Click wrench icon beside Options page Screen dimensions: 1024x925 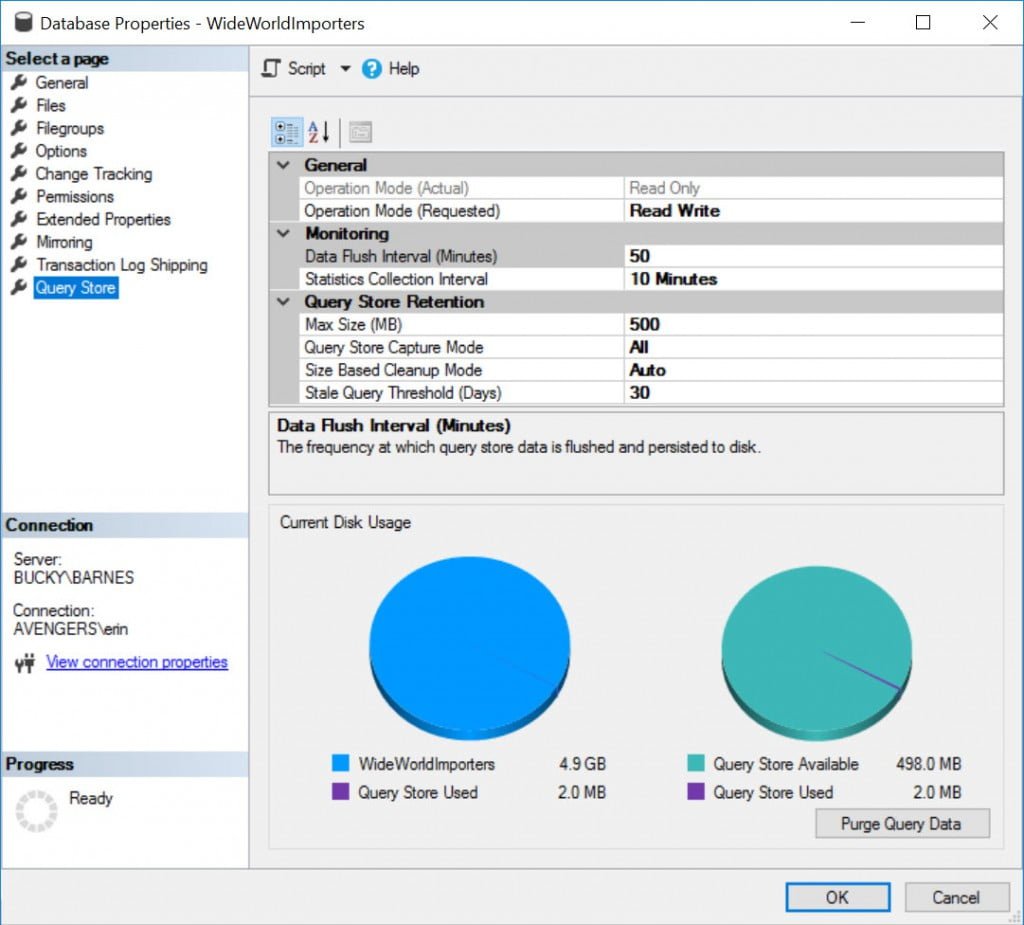tap(19, 151)
